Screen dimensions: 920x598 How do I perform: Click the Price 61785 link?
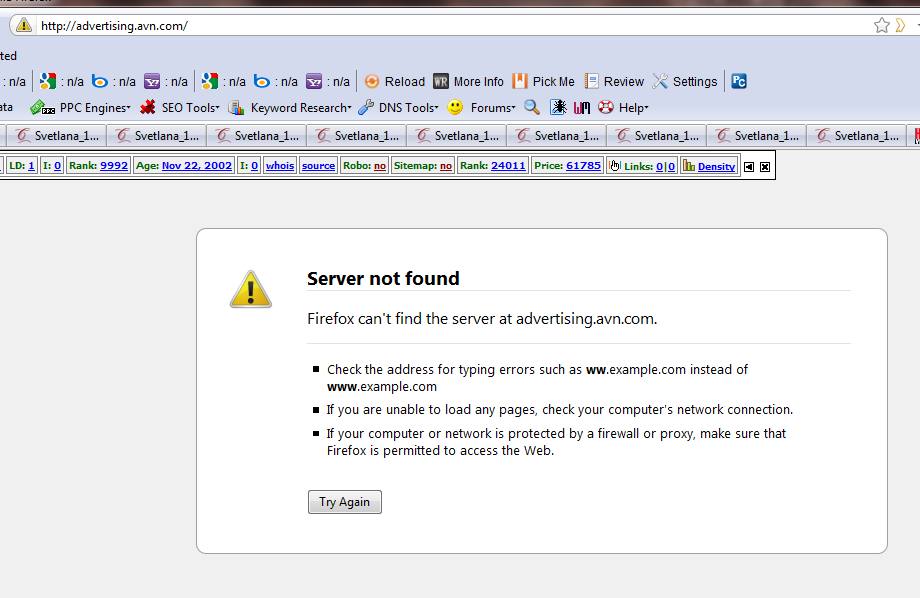(x=583, y=165)
